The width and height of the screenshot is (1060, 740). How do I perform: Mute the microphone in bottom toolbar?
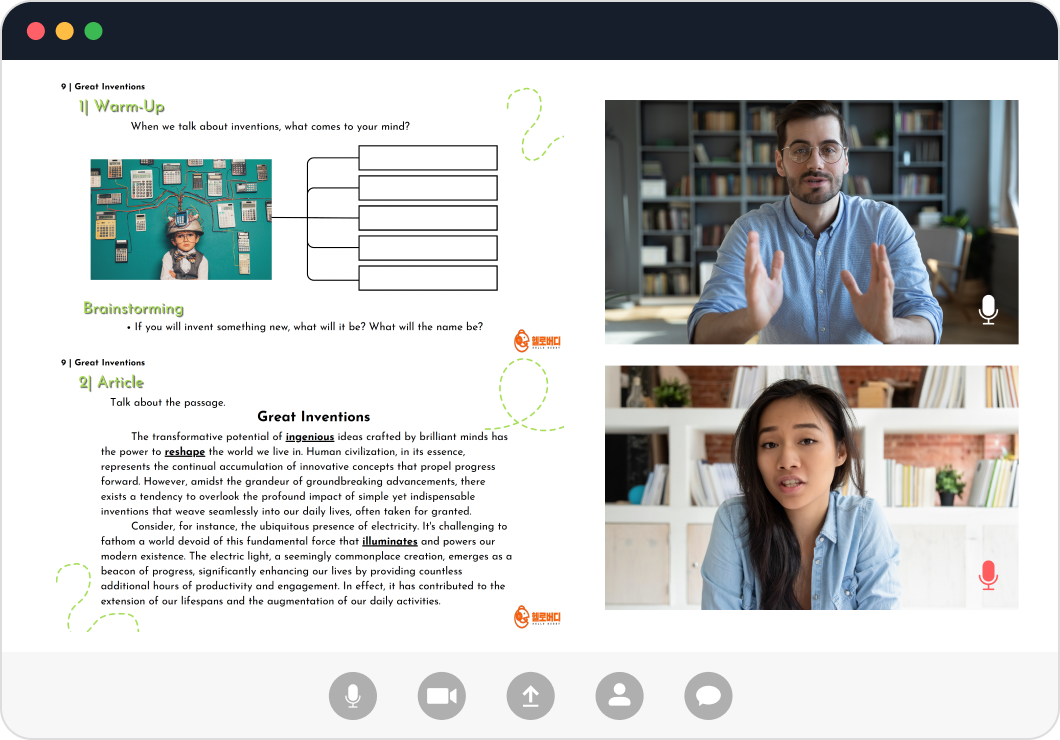coord(353,696)
